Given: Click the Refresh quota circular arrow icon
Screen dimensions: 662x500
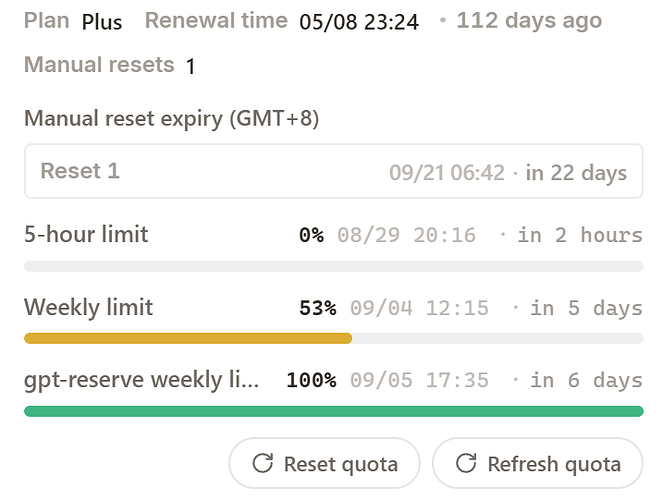Looking at the screenshot, I should (466, 463).
